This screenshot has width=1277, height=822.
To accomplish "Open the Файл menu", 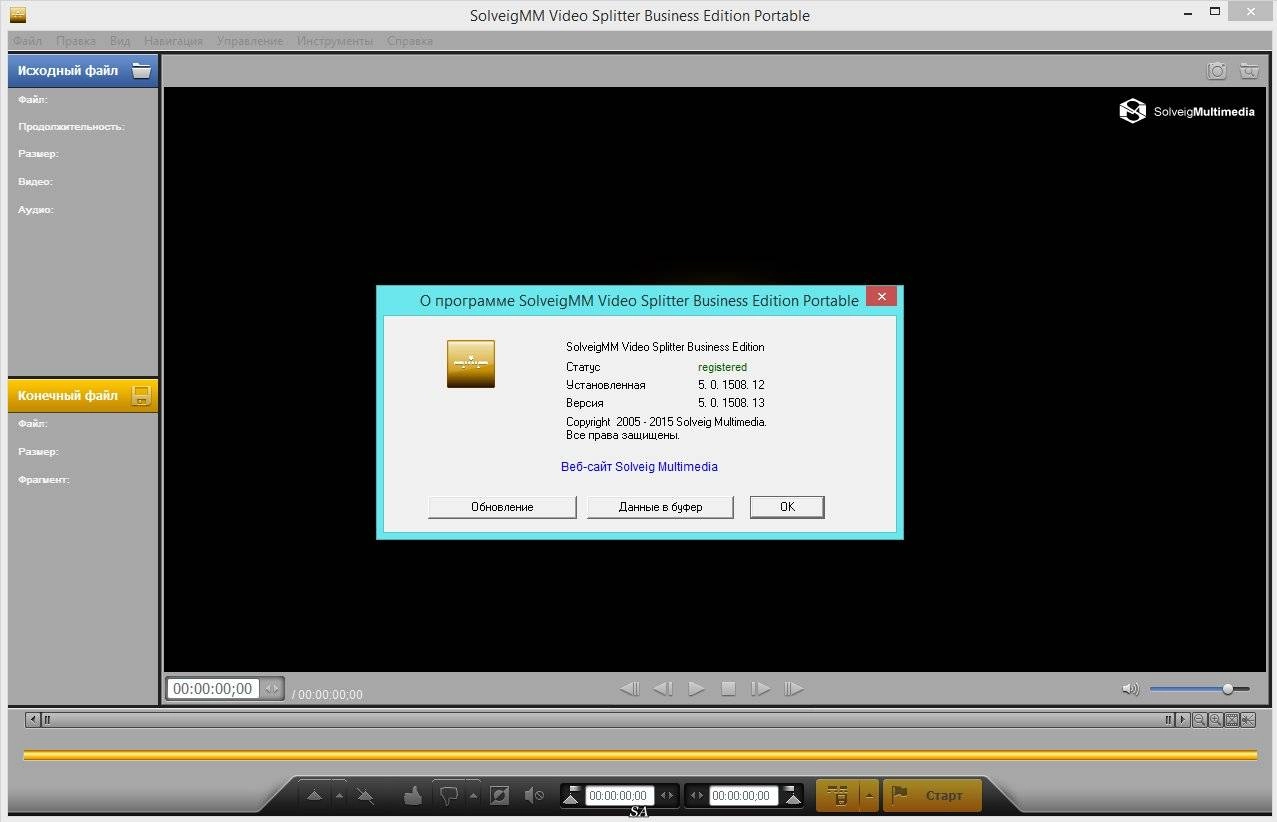I will coord(28,41).
